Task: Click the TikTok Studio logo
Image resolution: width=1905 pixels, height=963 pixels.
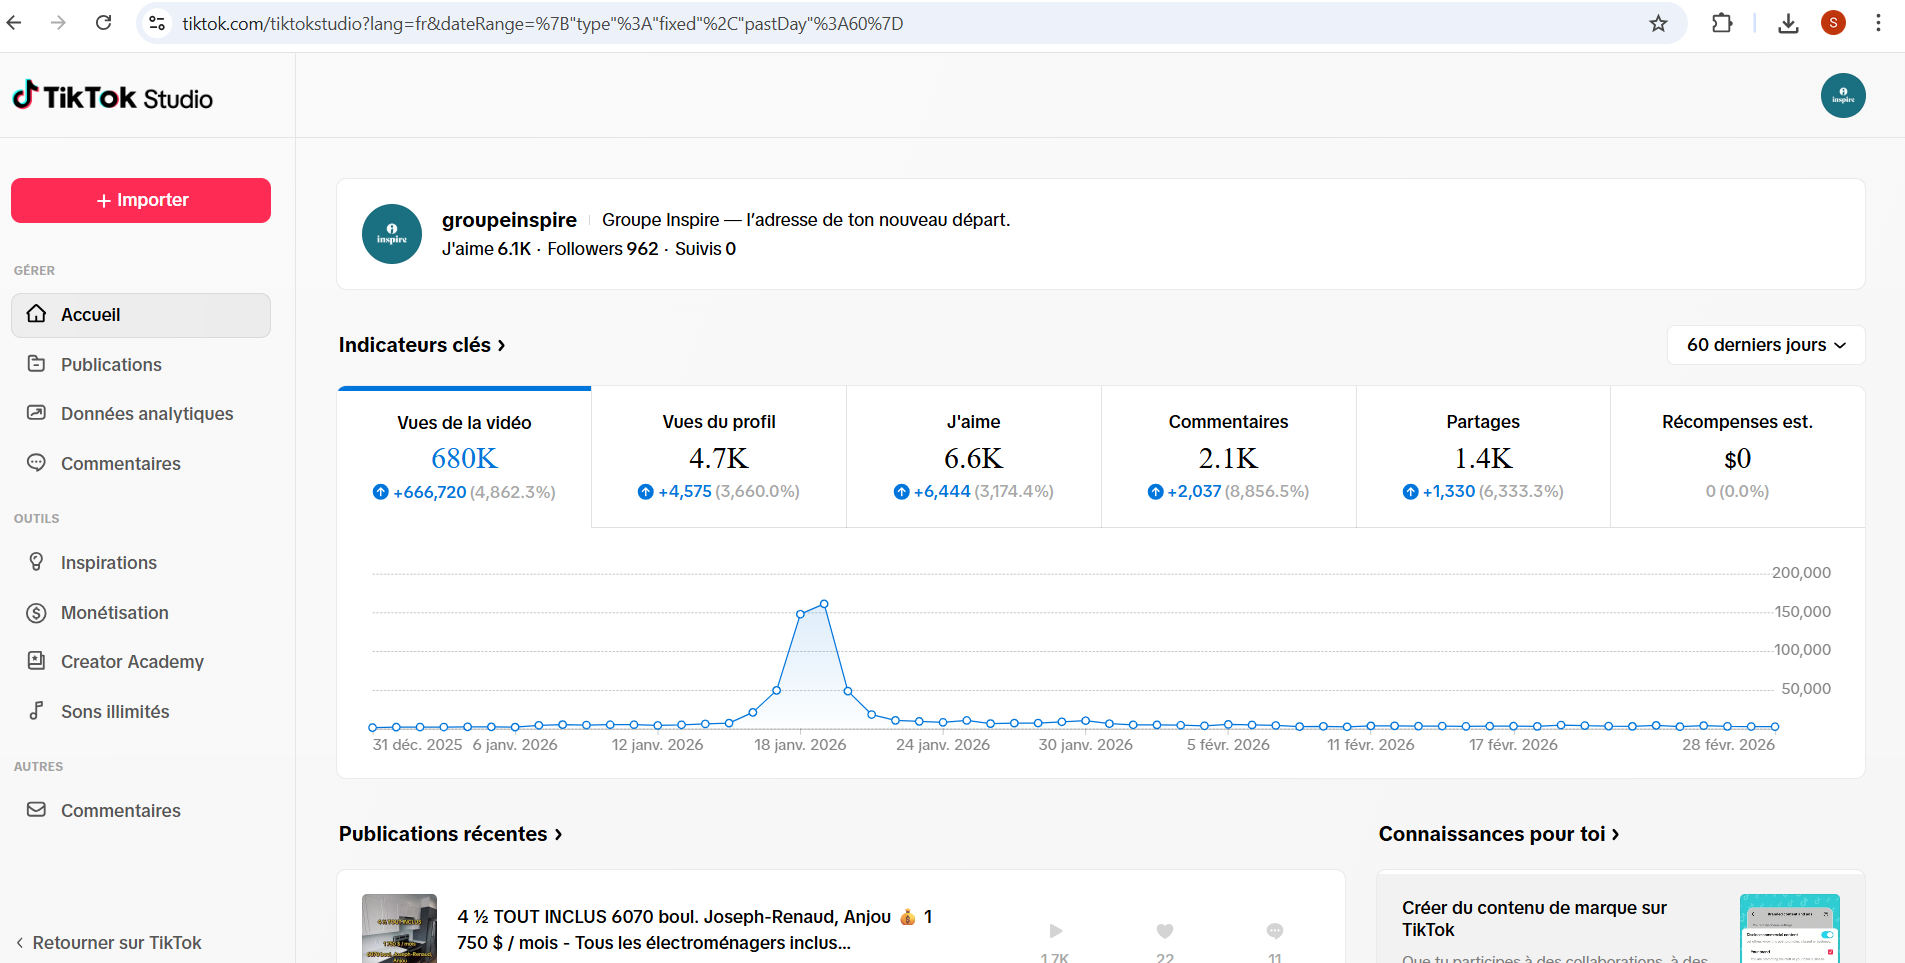Action: [x=112, y=97]
